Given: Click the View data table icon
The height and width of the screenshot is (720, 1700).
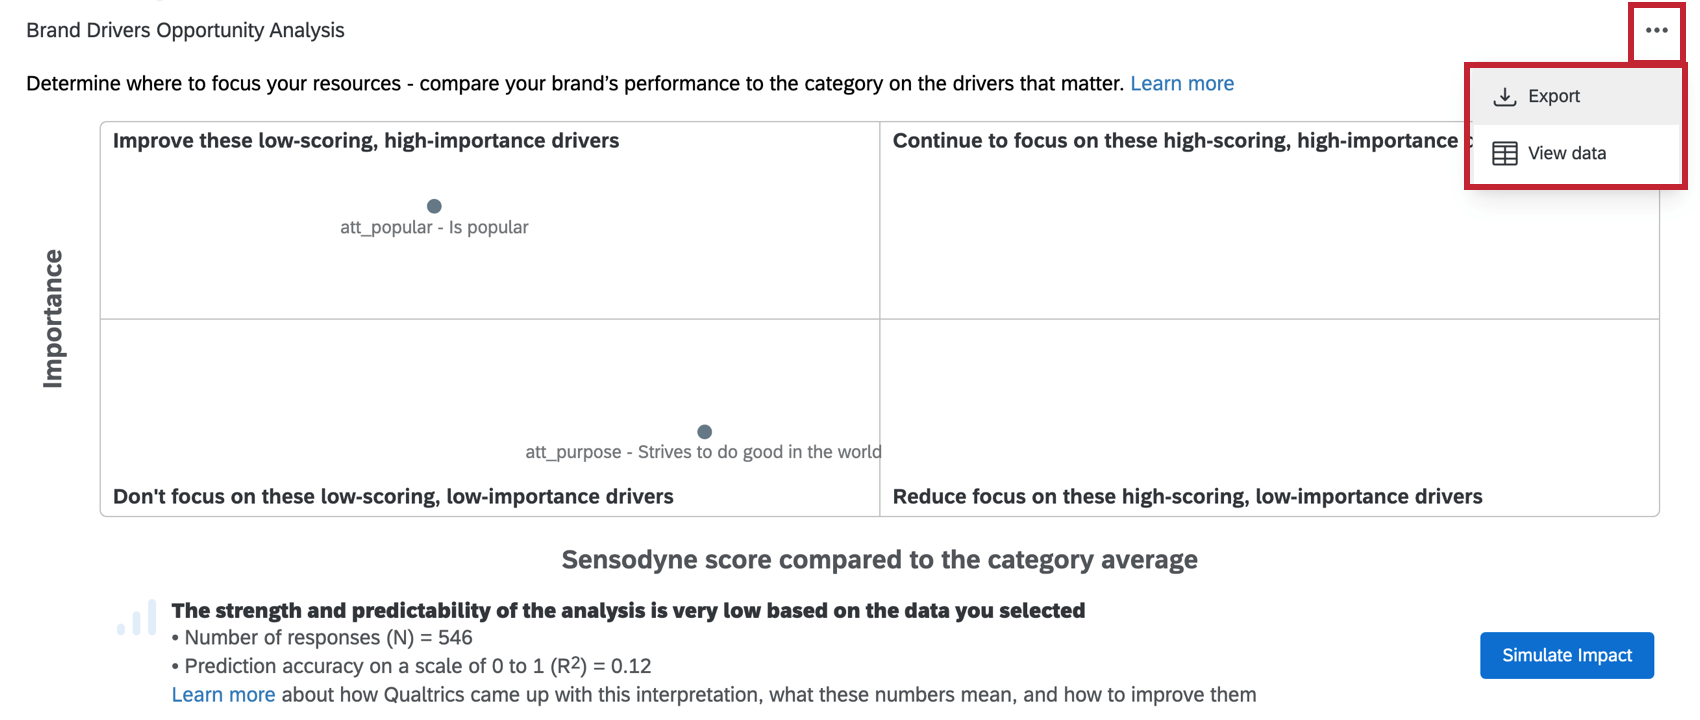Looking at the screenshot, I should (1504, 152).
